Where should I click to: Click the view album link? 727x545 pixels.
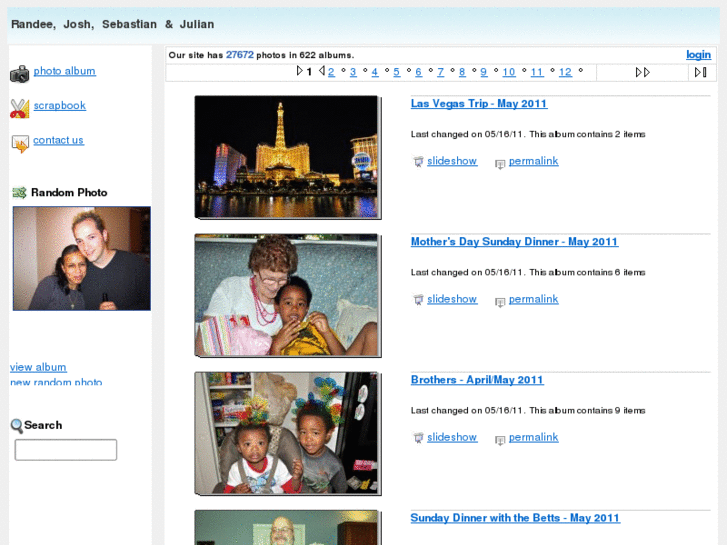point(38,367)
